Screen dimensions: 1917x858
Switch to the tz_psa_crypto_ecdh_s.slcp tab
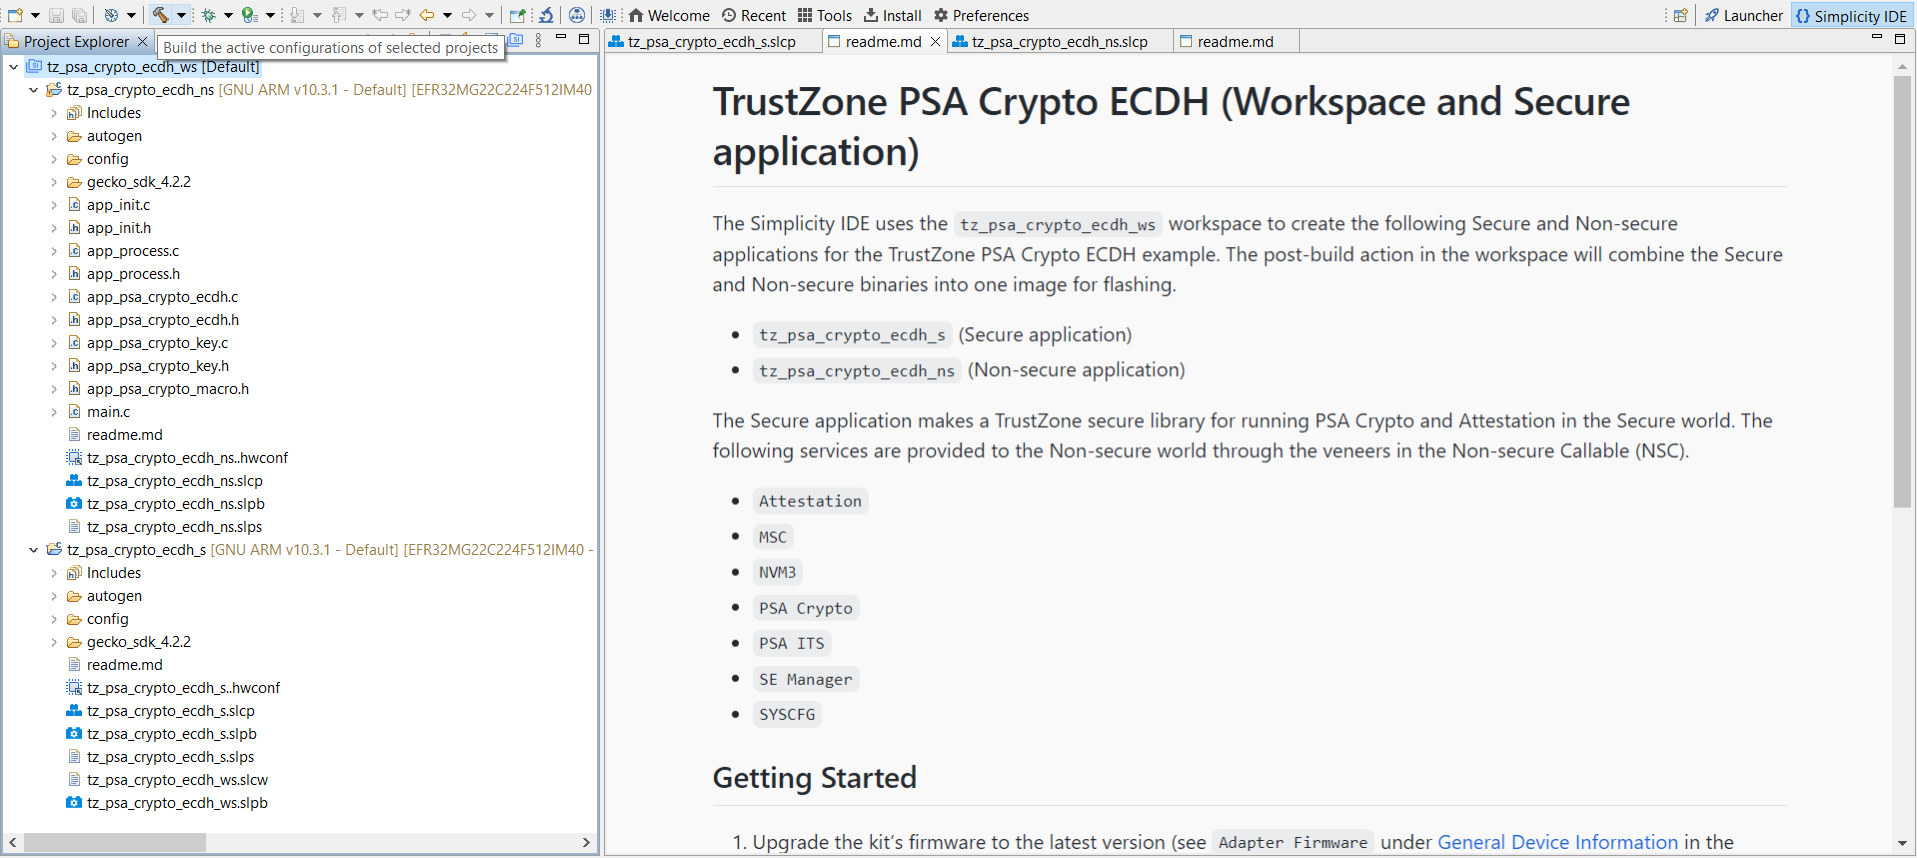click(710, 42)
